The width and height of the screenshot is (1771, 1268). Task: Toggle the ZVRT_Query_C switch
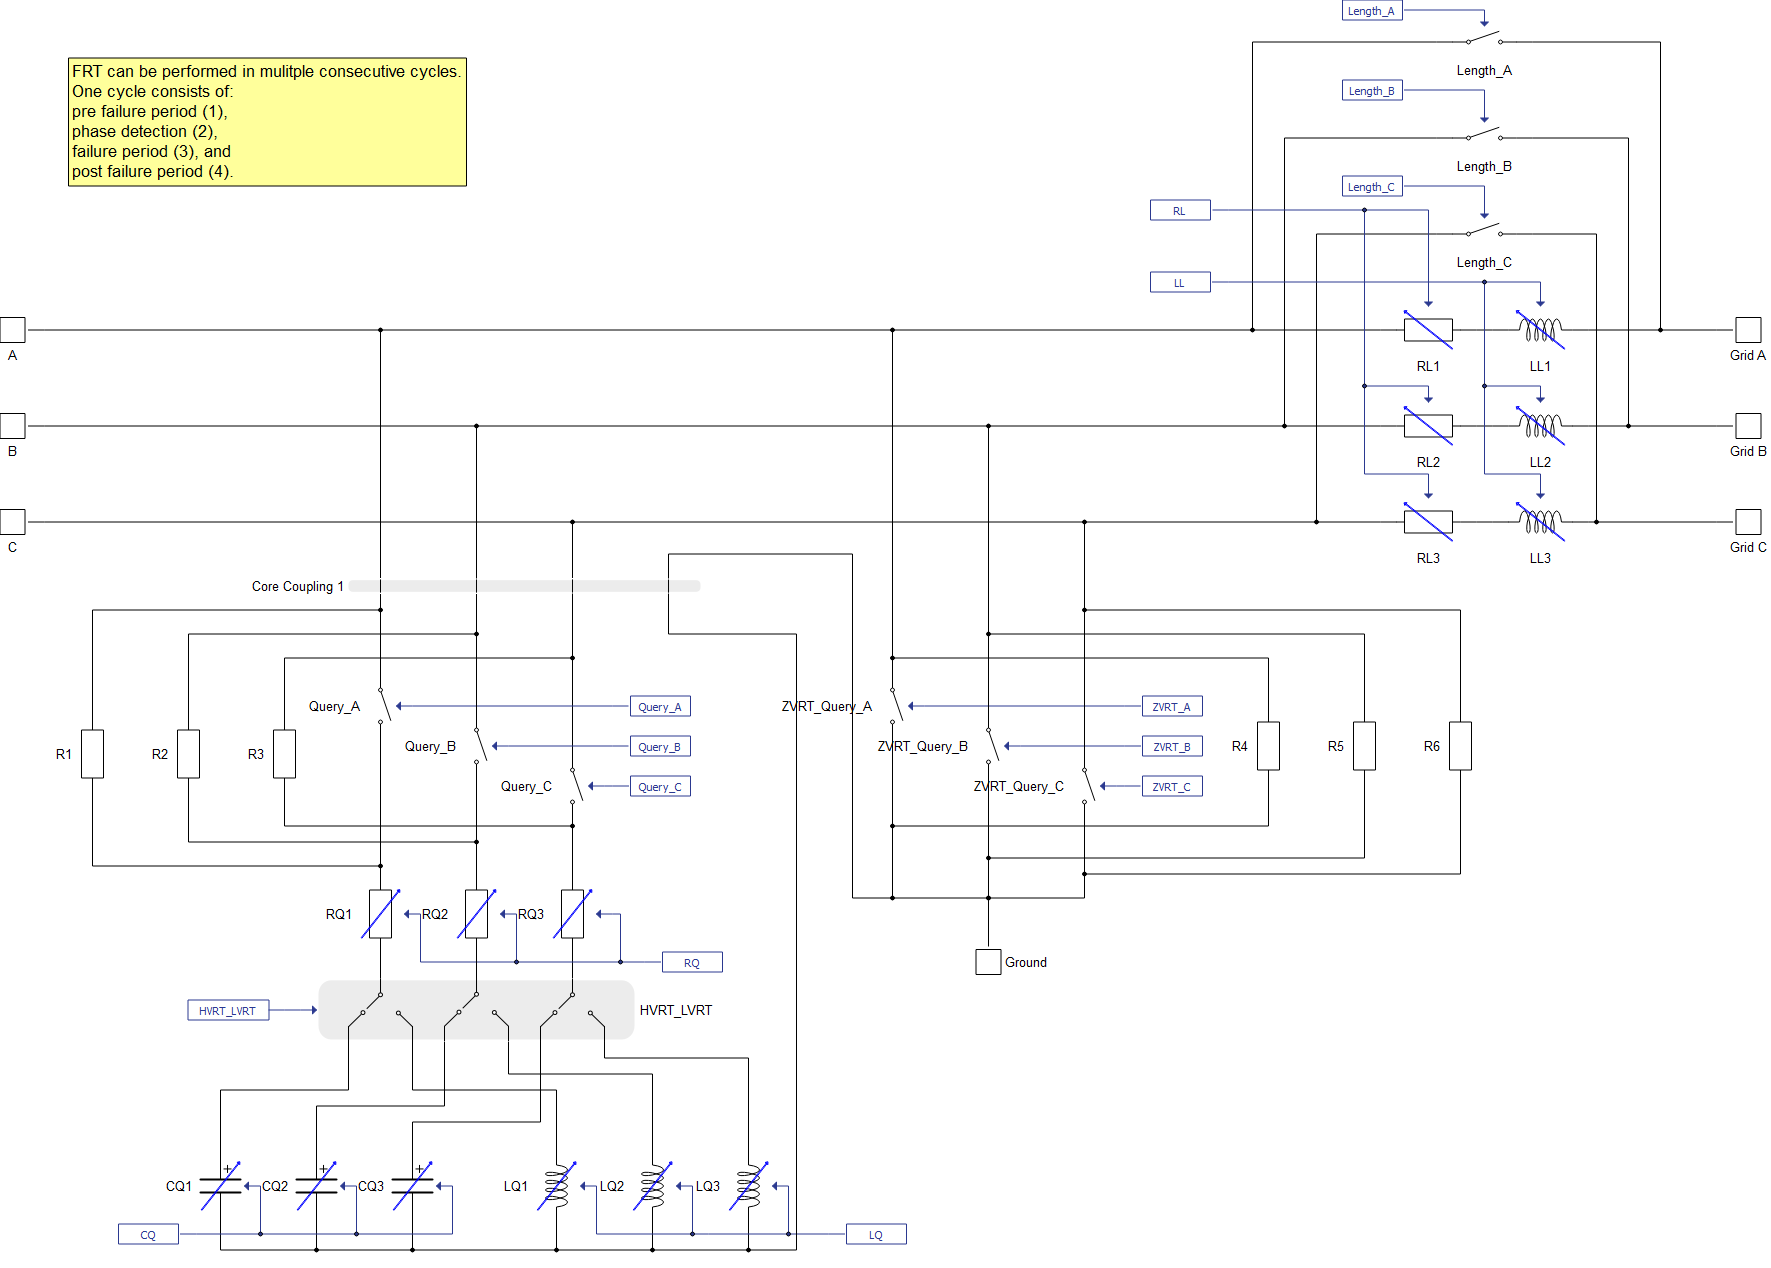click(x=1088, y=785)
